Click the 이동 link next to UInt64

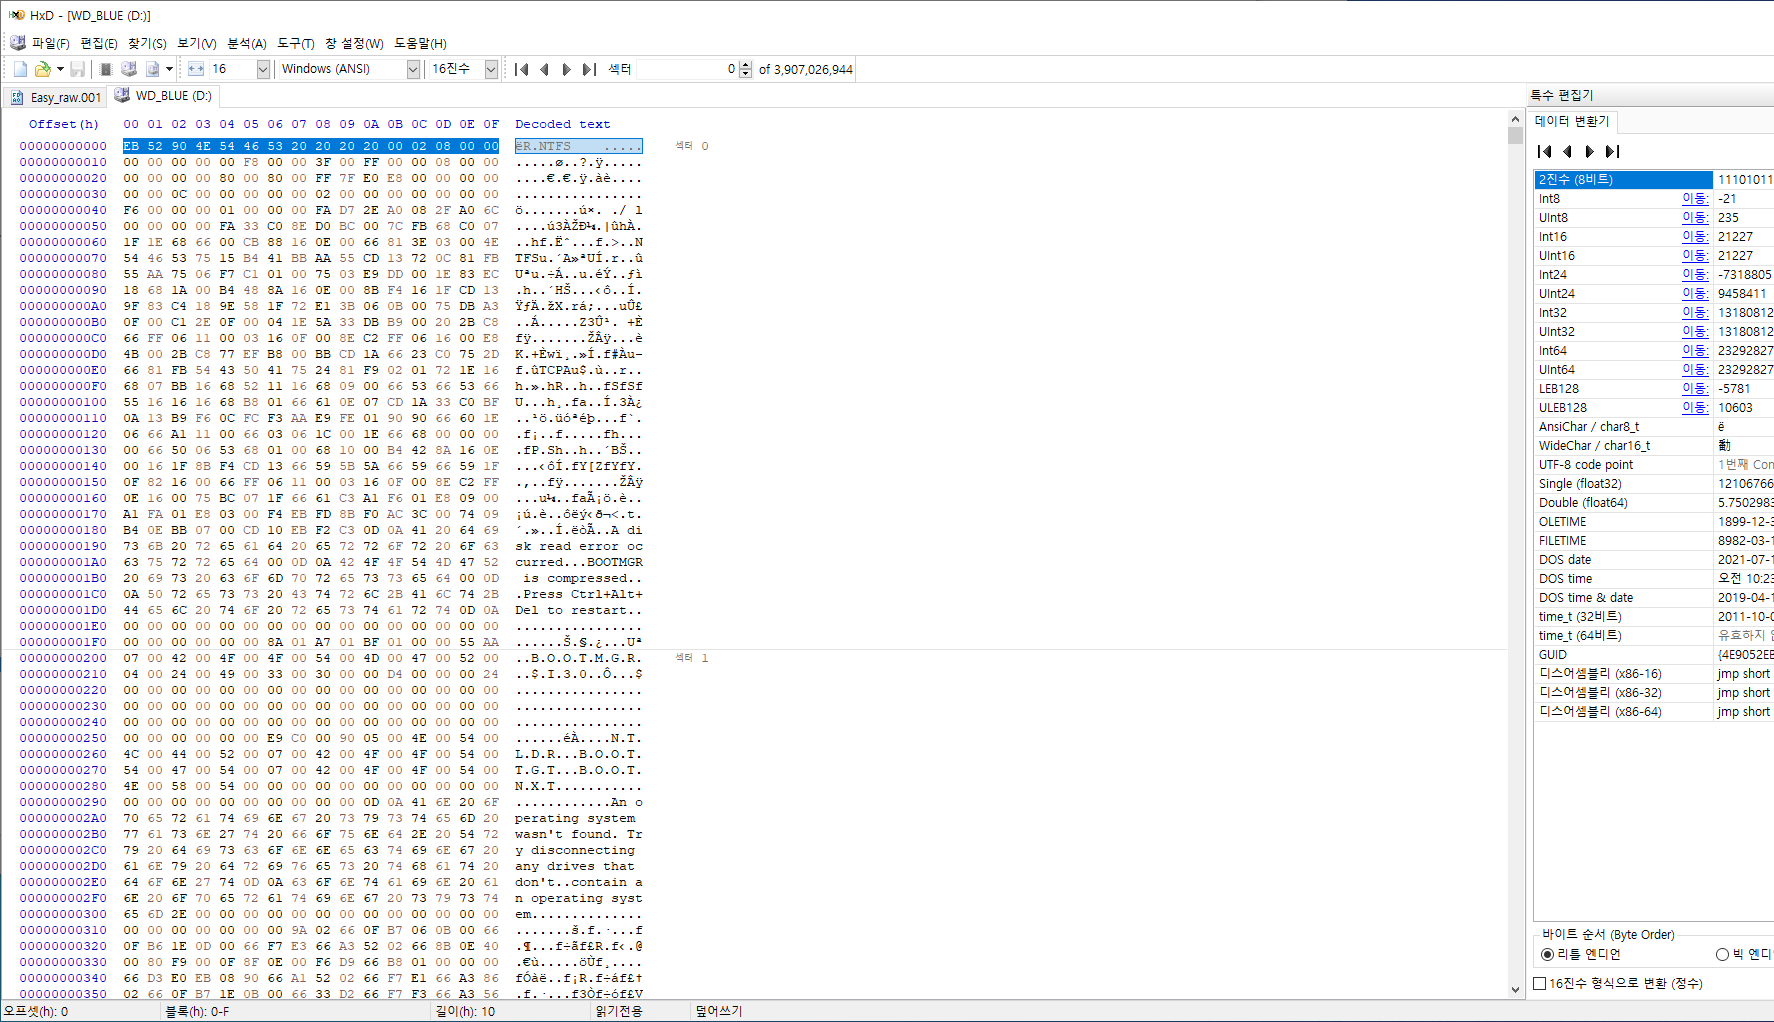coord(1694,370)
